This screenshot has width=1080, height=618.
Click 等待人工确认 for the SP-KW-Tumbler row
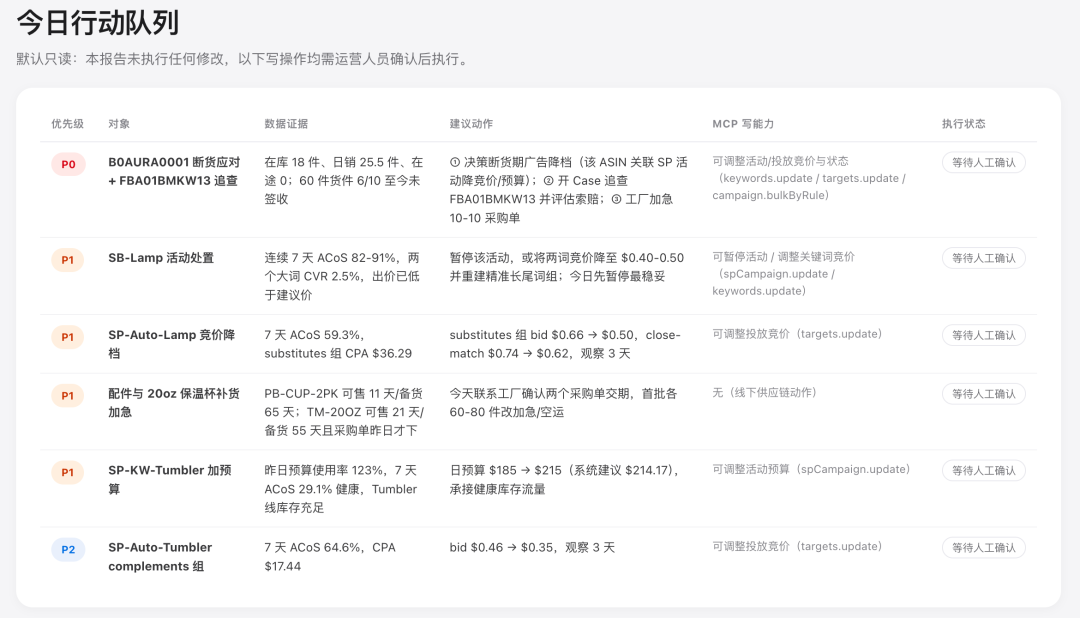point(984,471)
